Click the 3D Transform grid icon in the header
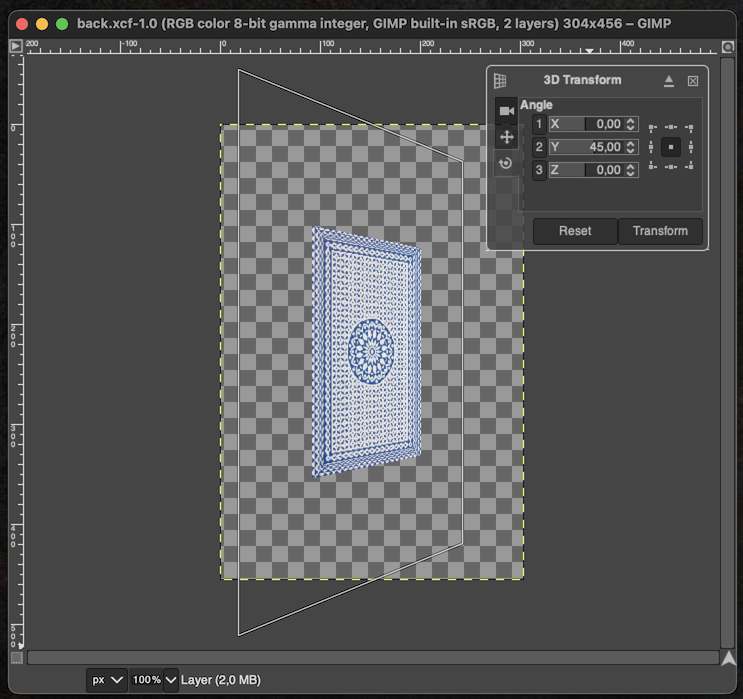 coord(500,81)
